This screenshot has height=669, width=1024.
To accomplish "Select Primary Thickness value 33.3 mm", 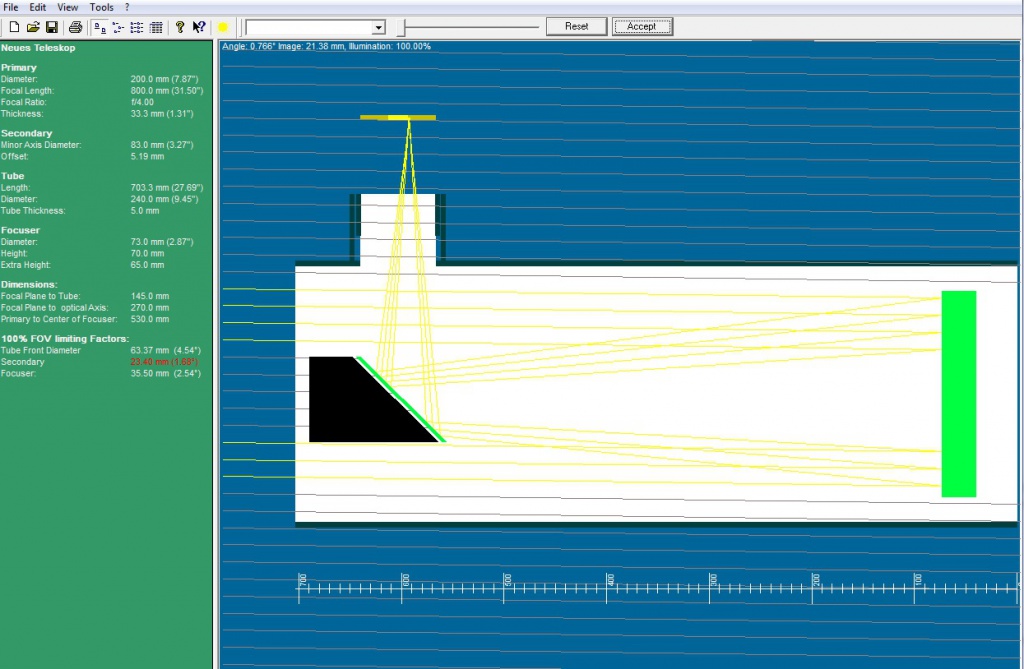I will (161, 114).
